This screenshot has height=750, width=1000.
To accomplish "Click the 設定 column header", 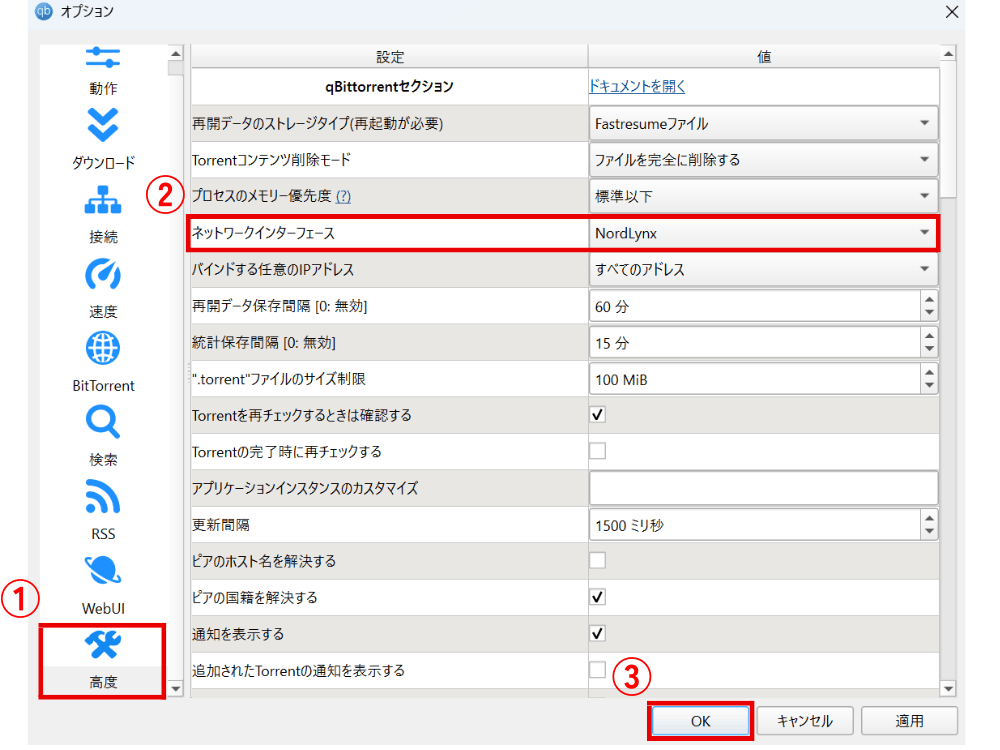I will (x=390, y=57).
